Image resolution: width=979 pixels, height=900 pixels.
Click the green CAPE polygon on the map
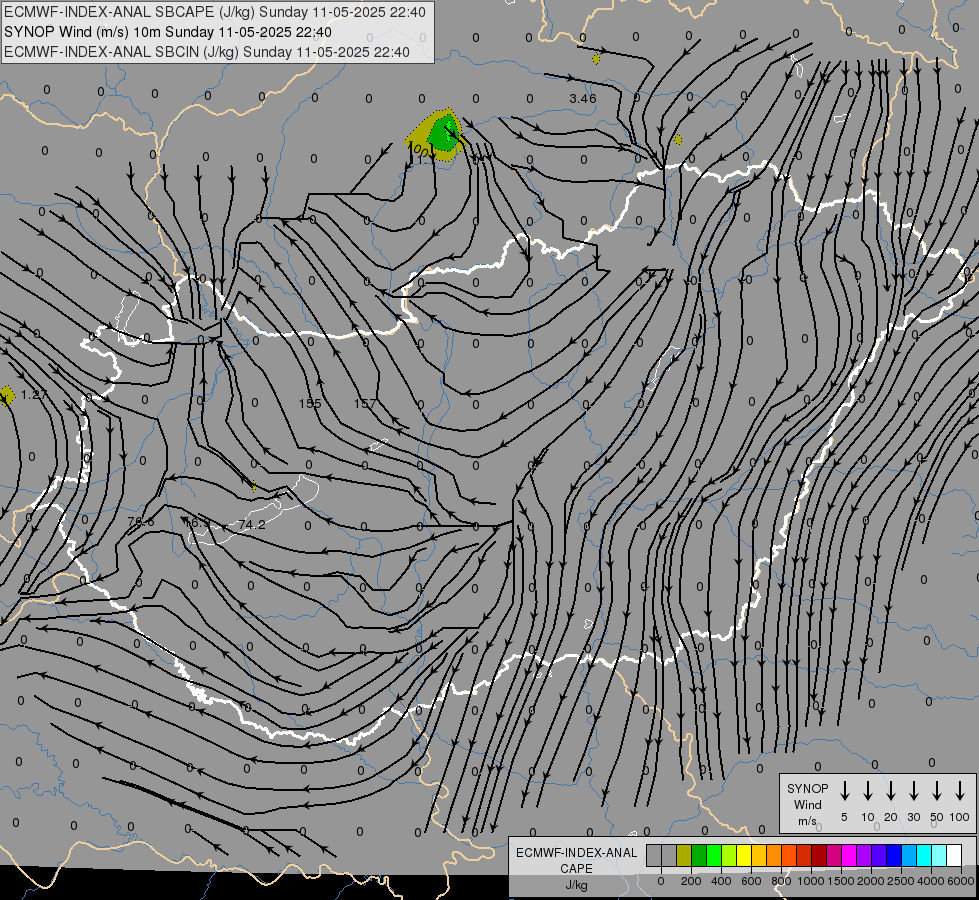[445, 134]
